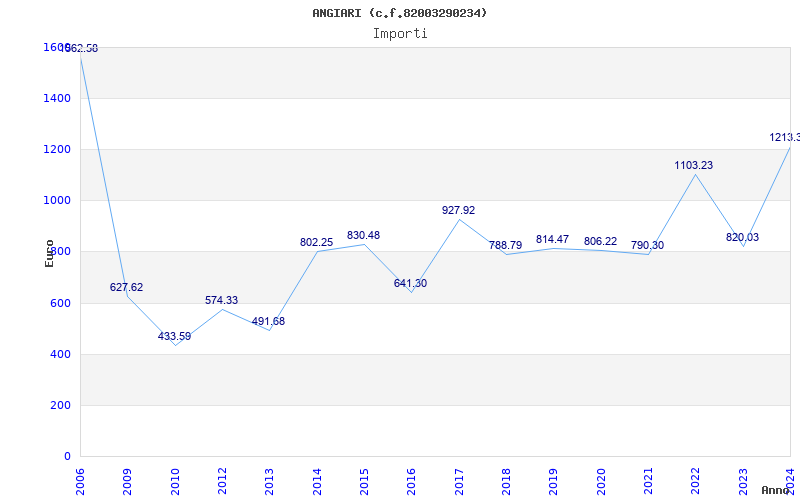Click x-axis year label 2010
800x500 pixels.
pyautogui.click(x=175, y=482)
